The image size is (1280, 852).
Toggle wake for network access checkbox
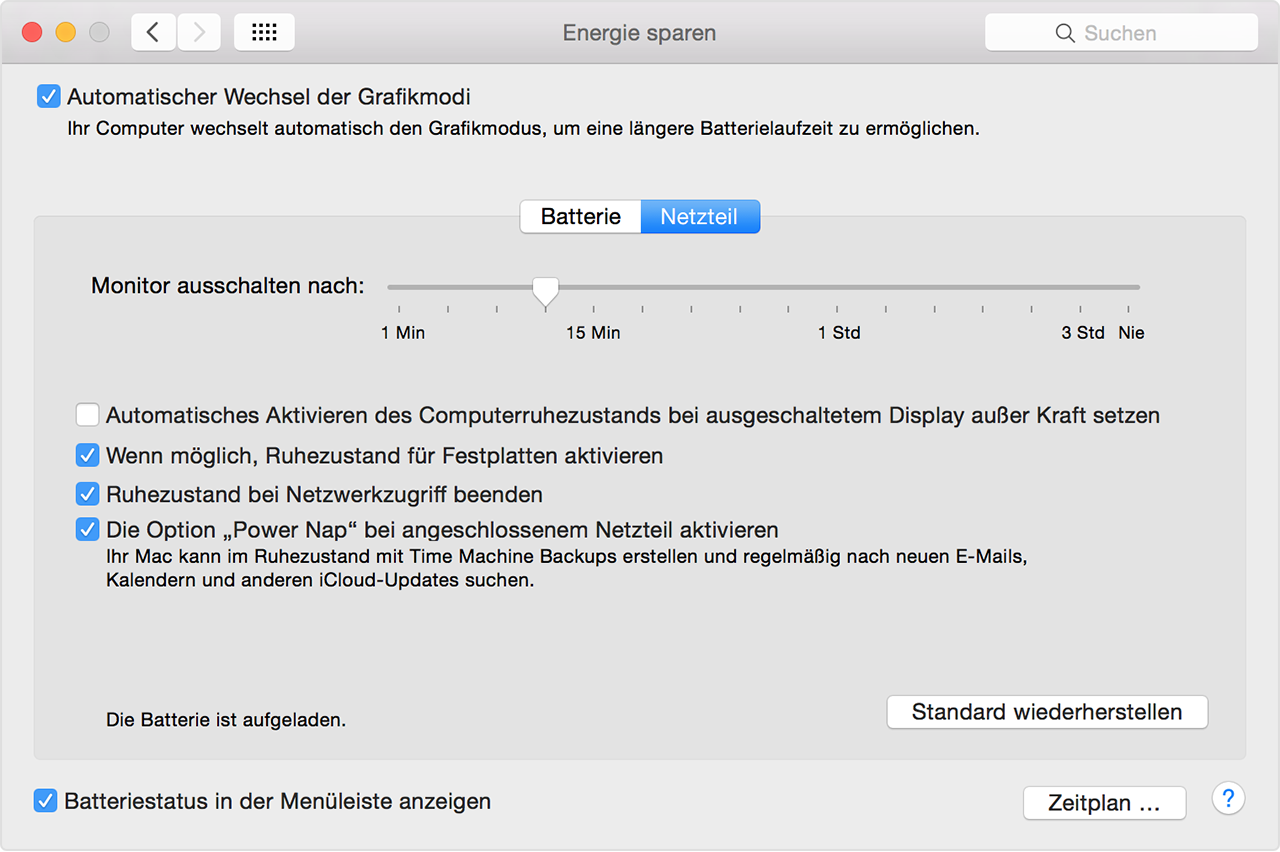(88, 494)
